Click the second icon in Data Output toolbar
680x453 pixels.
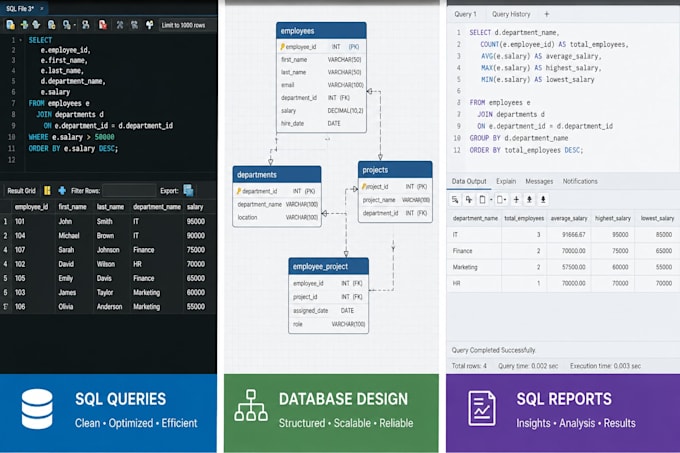coord(469,199)
